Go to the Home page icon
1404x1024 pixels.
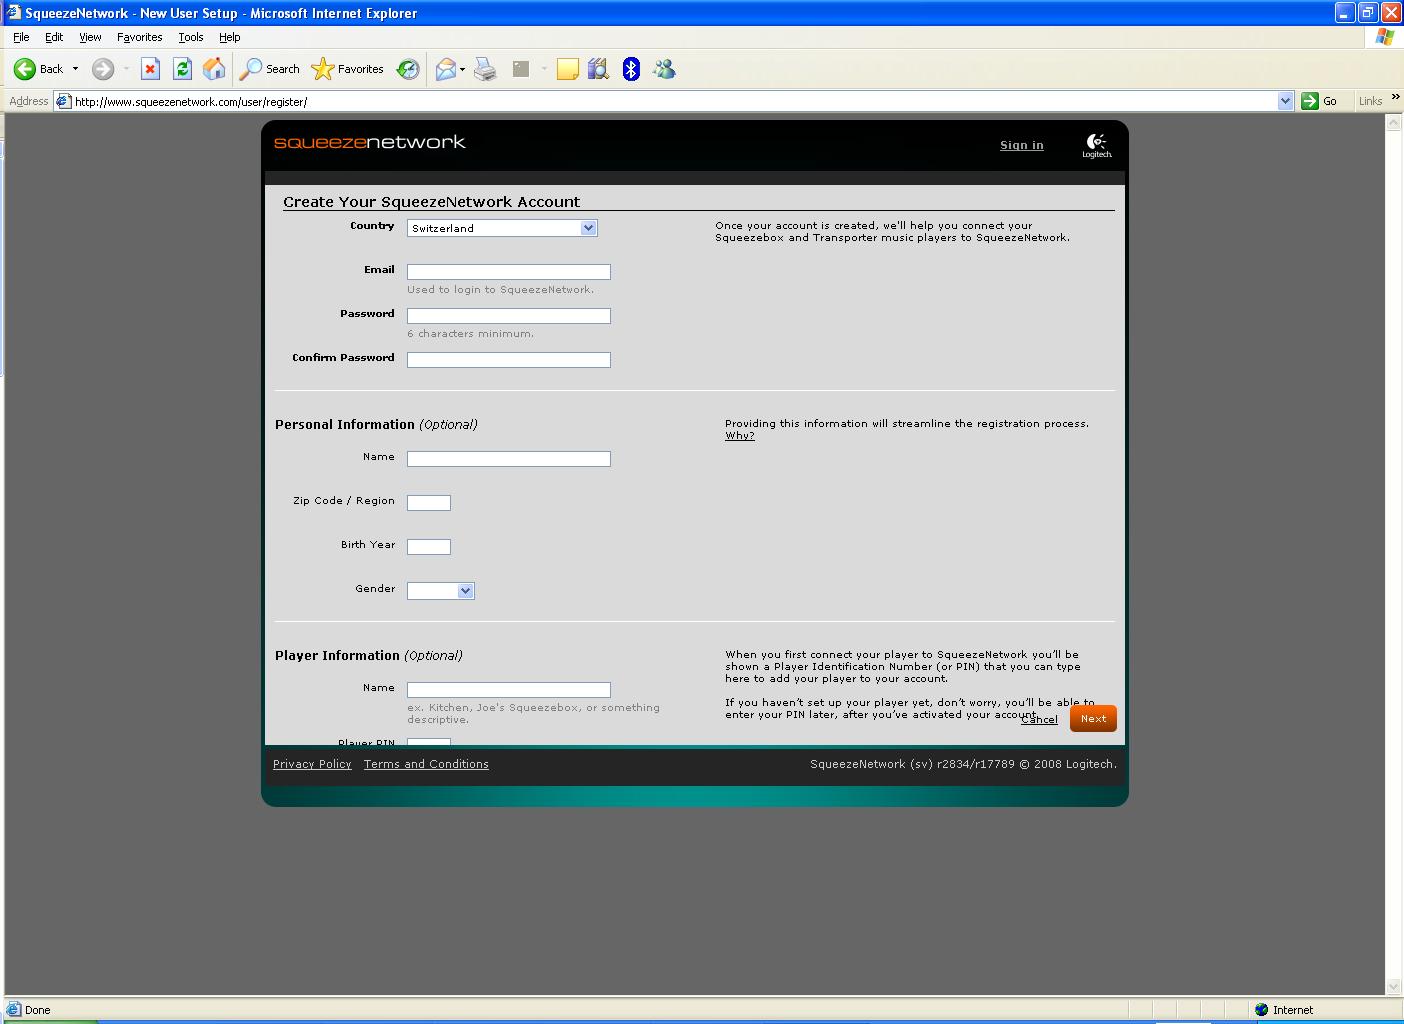tap(214, 69)
